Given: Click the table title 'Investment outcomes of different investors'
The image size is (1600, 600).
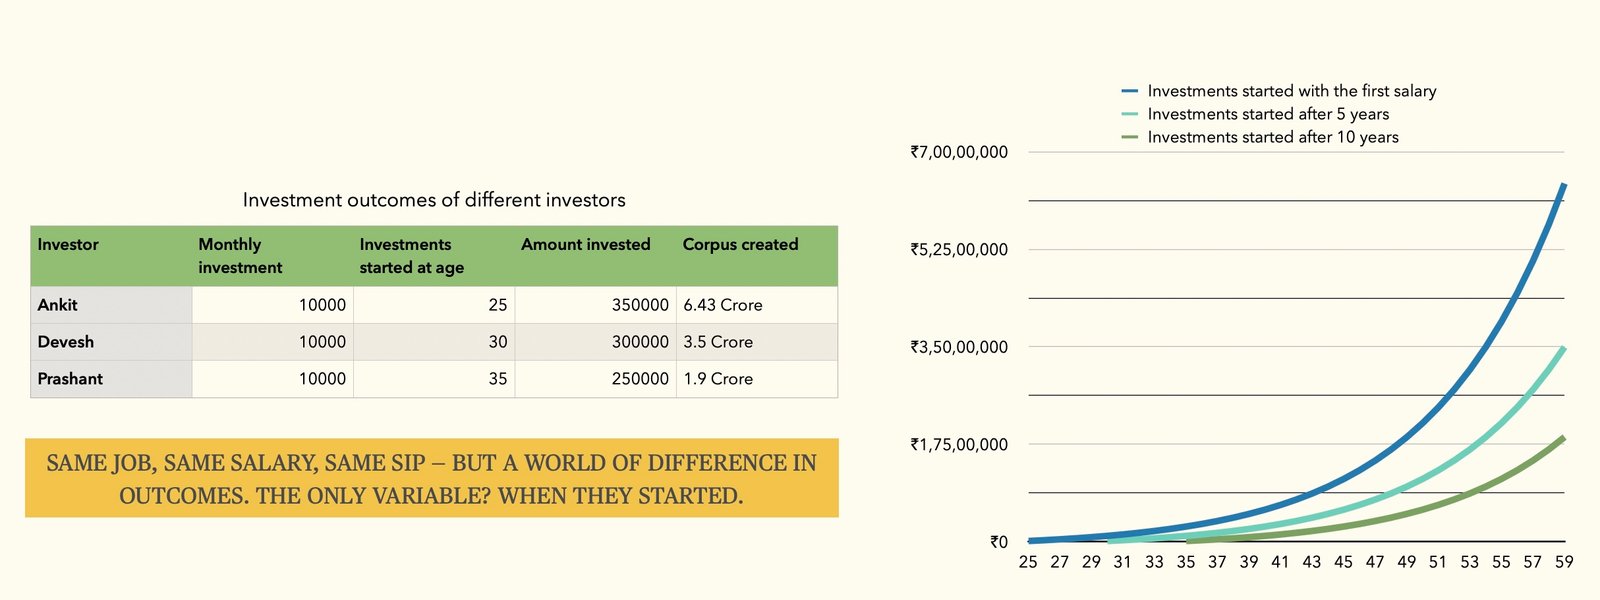Looking at the screenshot, I should (434, 200).
